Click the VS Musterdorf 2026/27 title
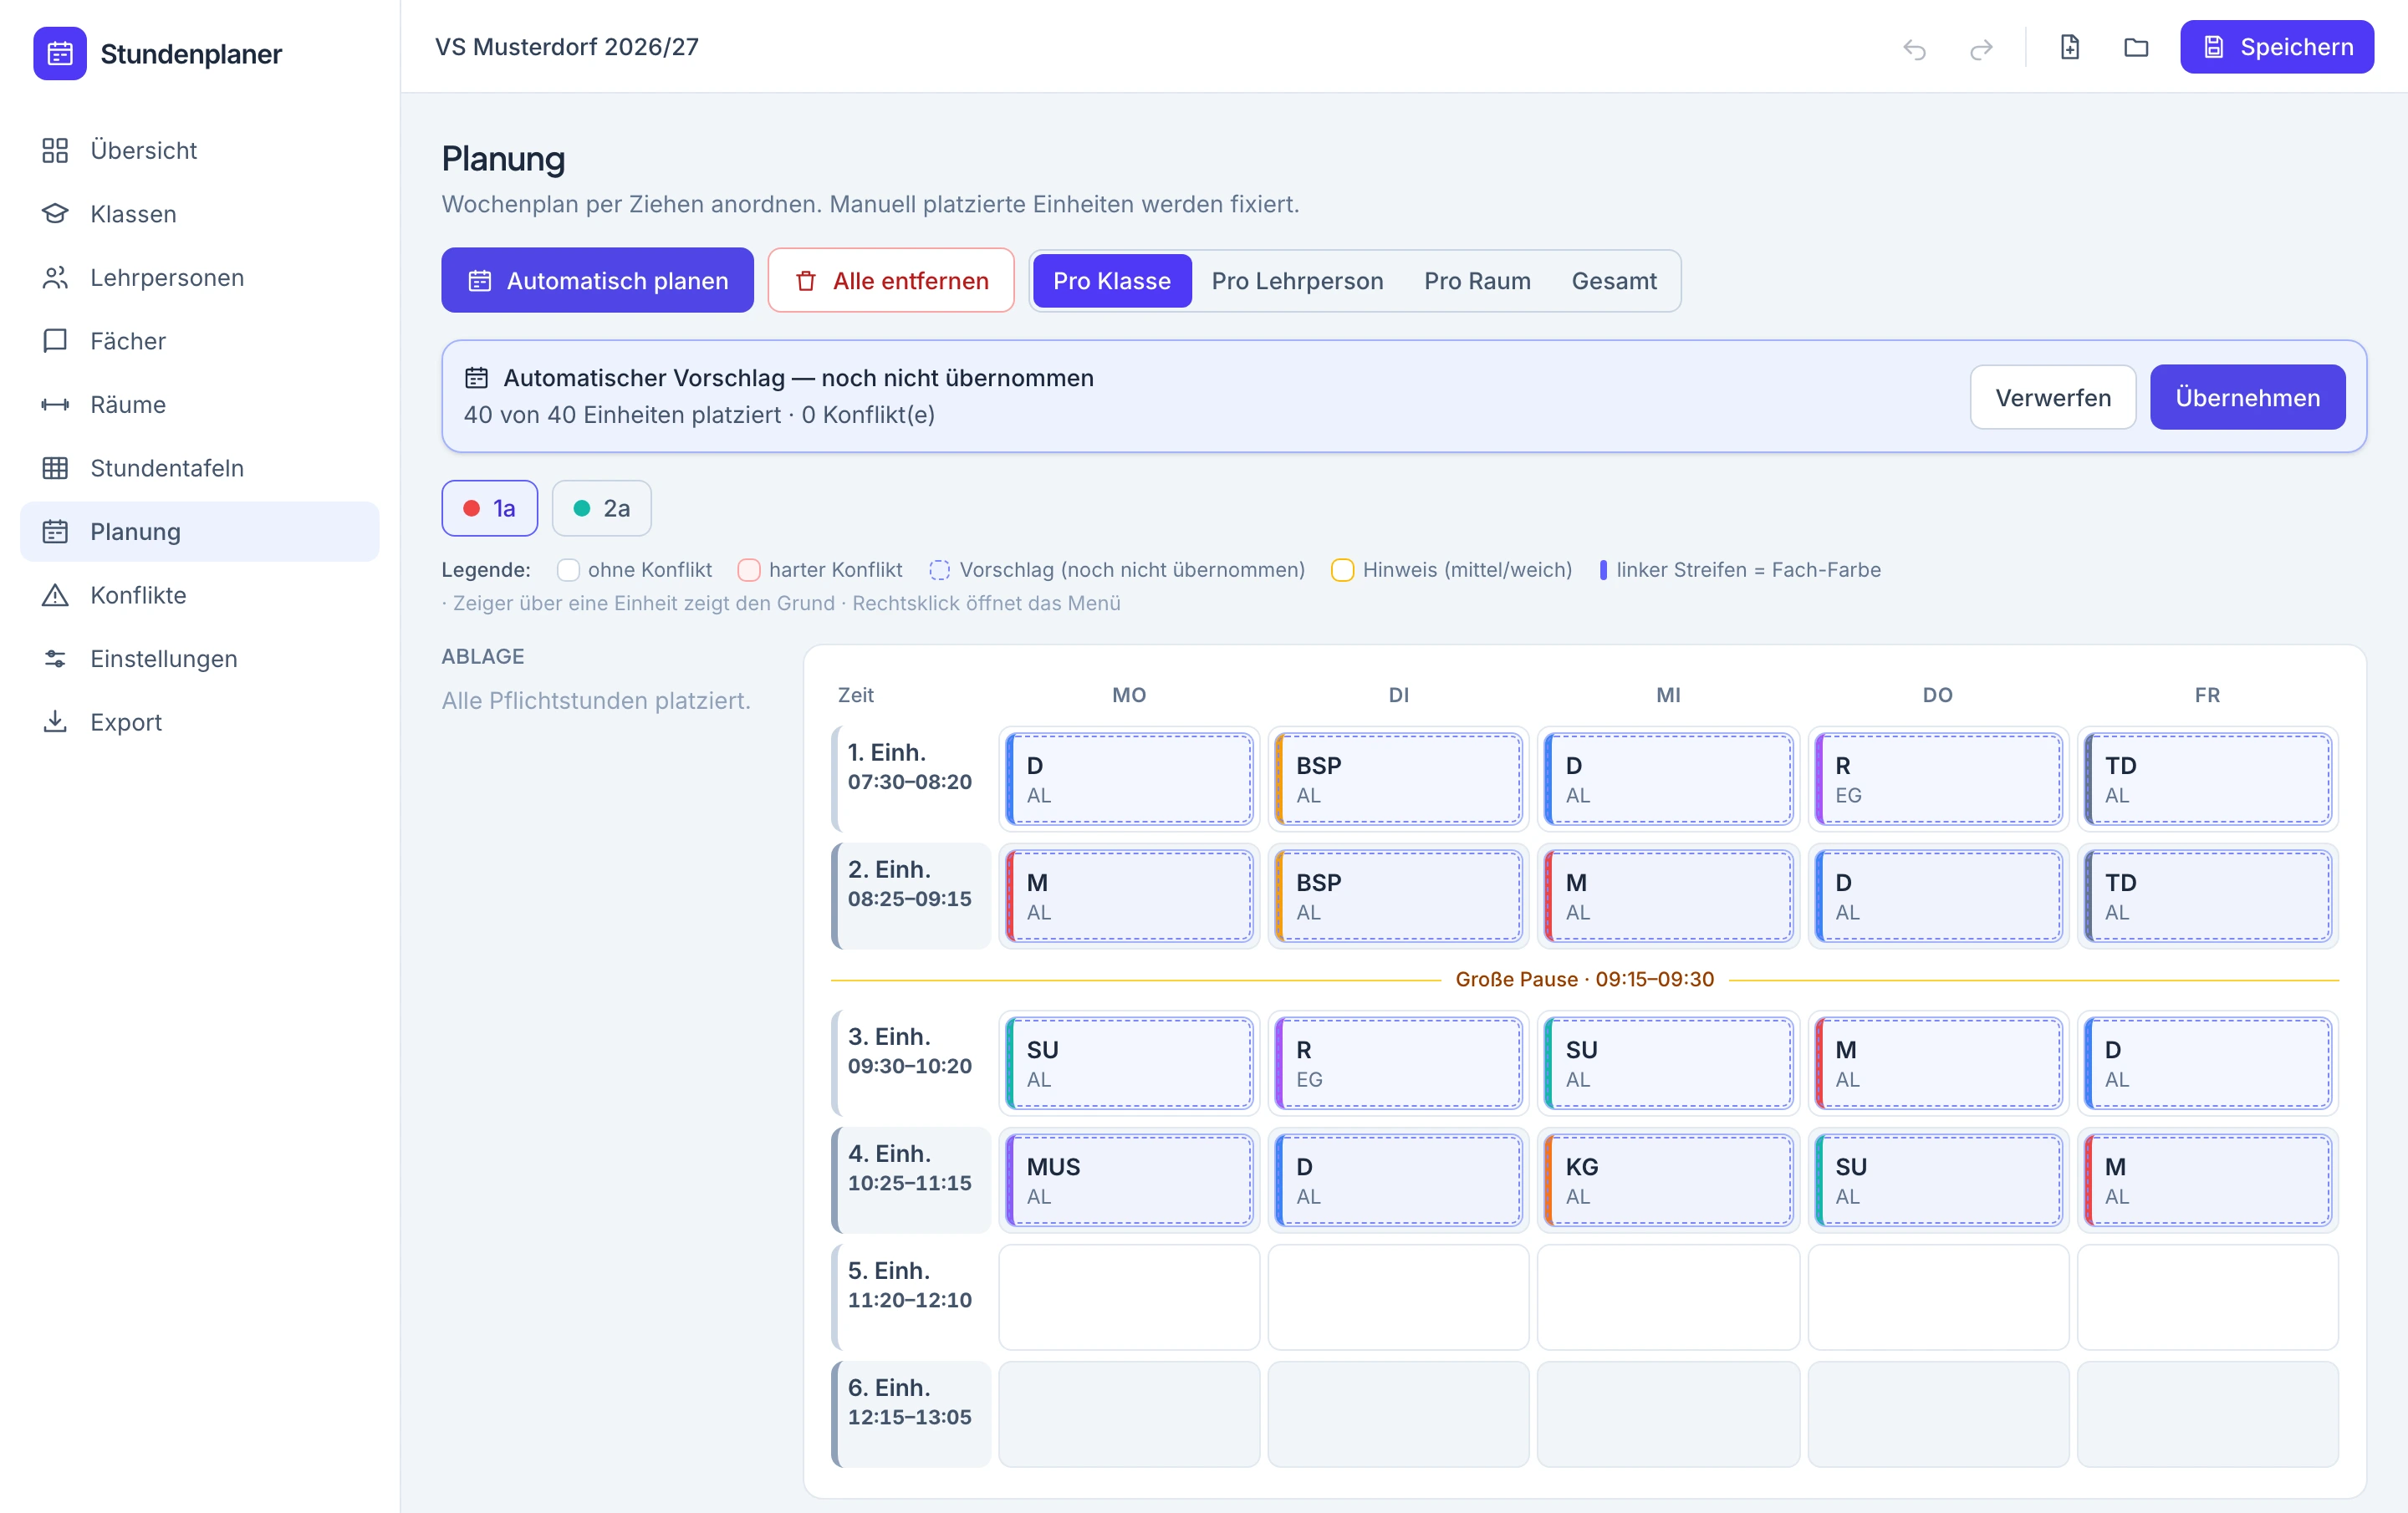Screen dimensions: 2408x1513 567,47
